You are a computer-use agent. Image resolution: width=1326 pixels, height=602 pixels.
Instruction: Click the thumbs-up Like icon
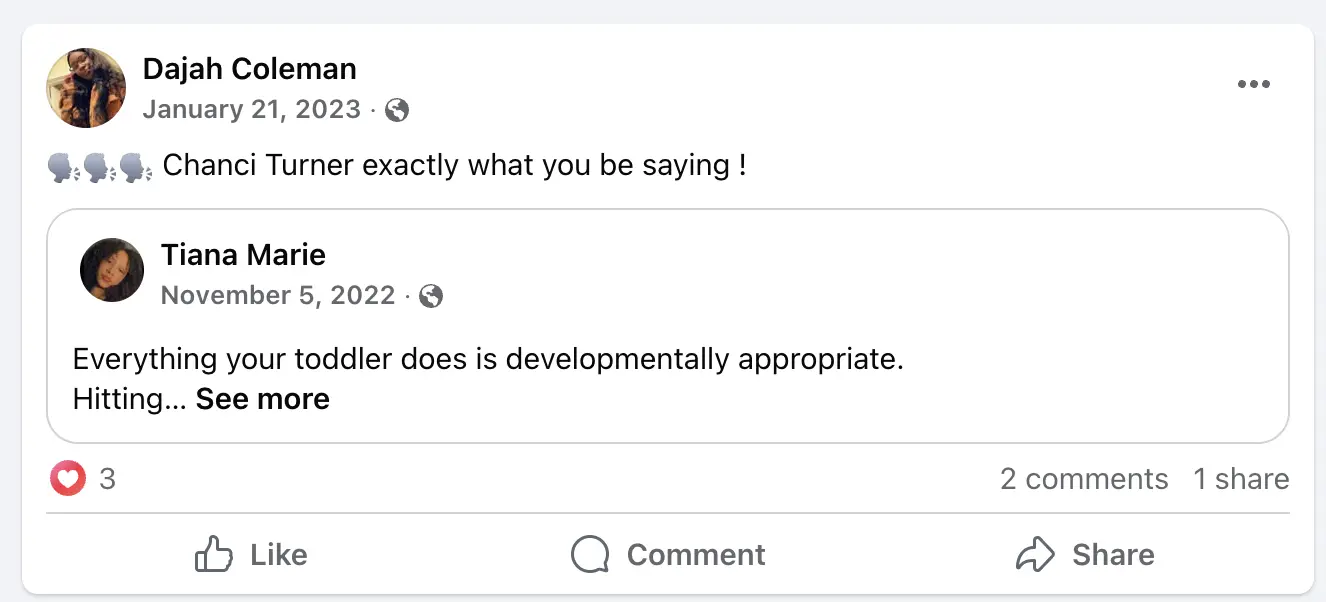click(213, 554)
